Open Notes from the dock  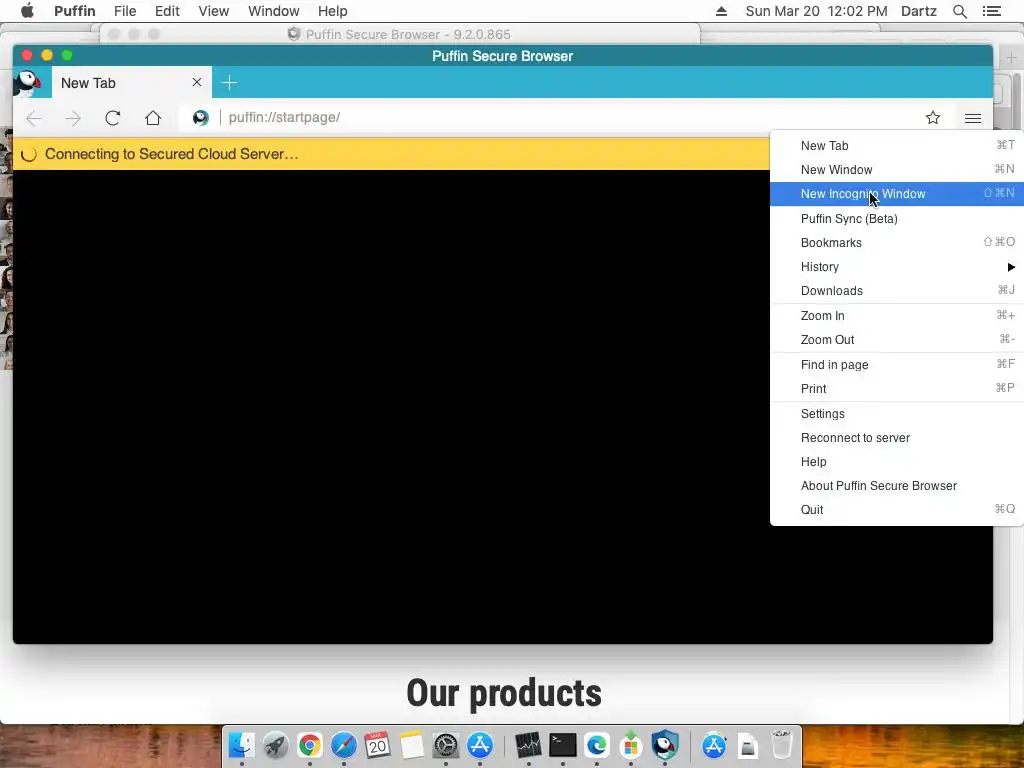[411, 745]
